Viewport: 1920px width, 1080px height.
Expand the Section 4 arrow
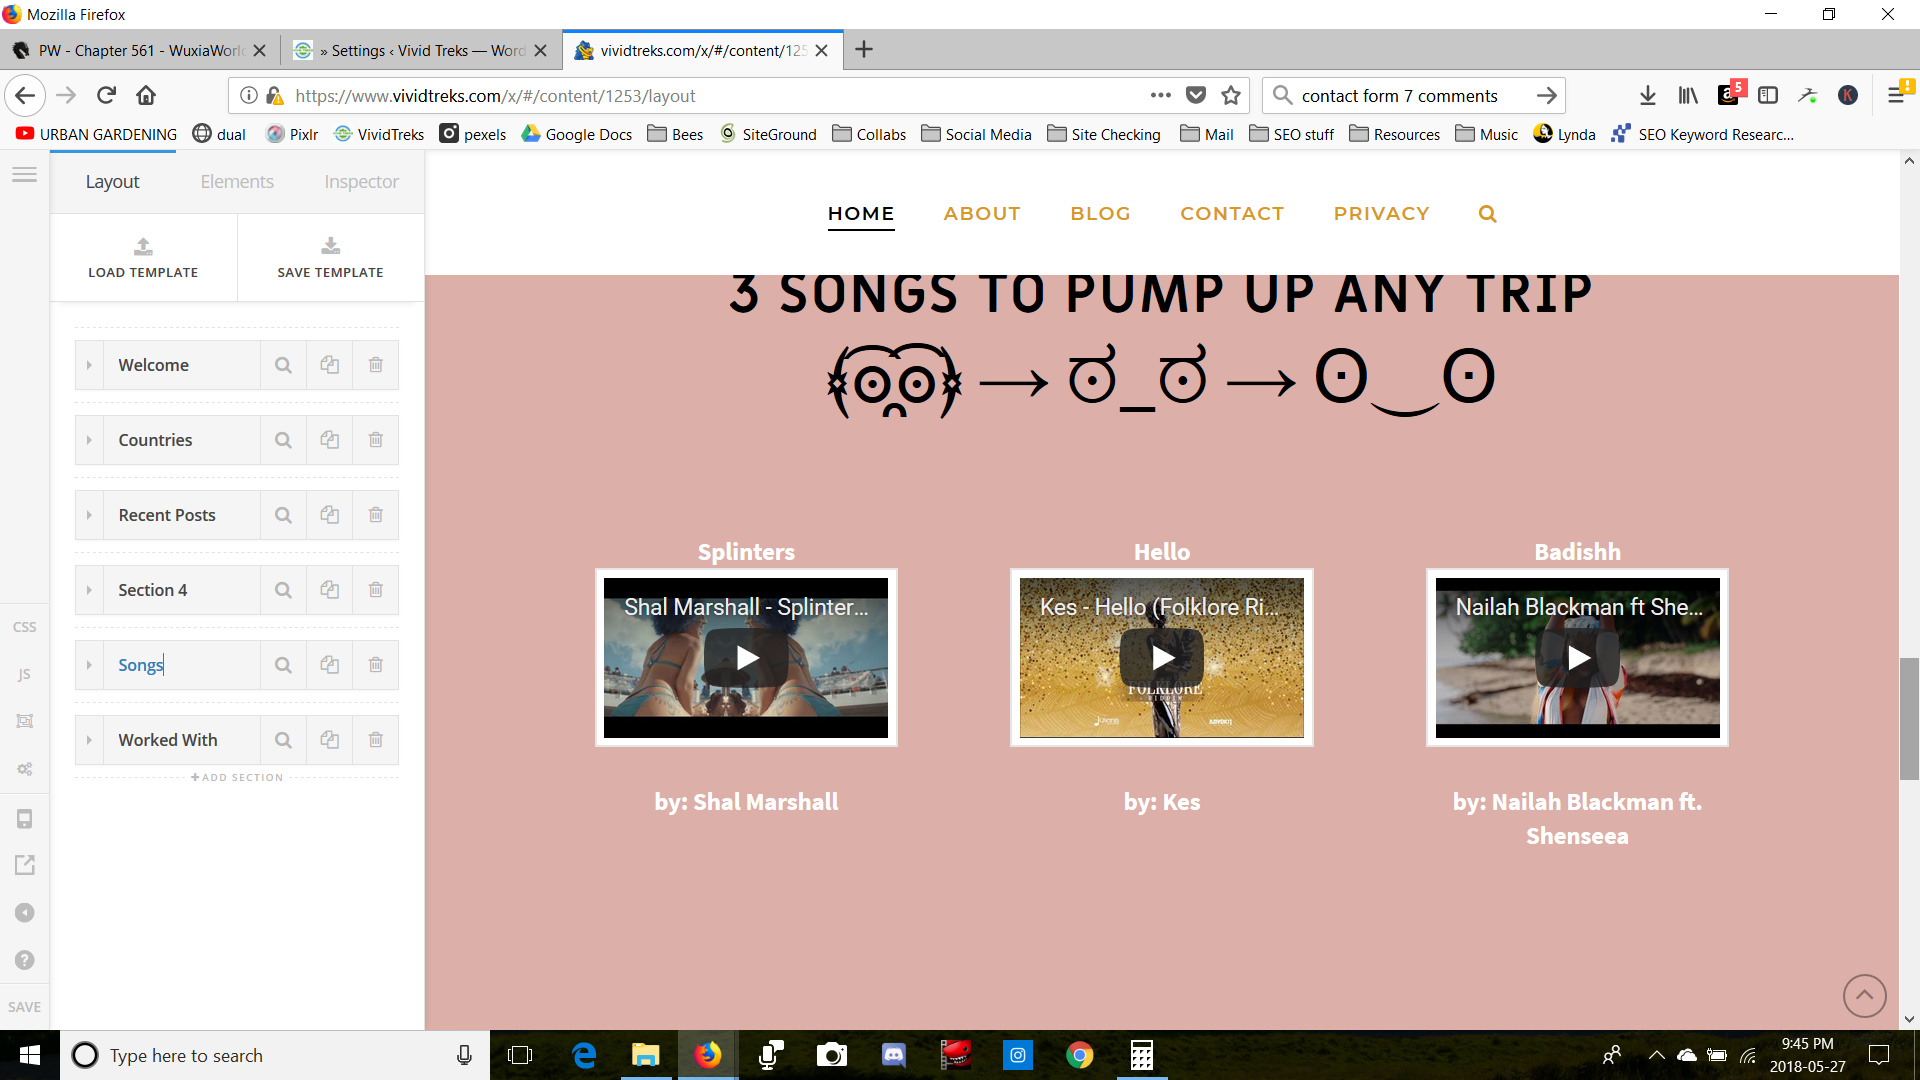point(89,590)
